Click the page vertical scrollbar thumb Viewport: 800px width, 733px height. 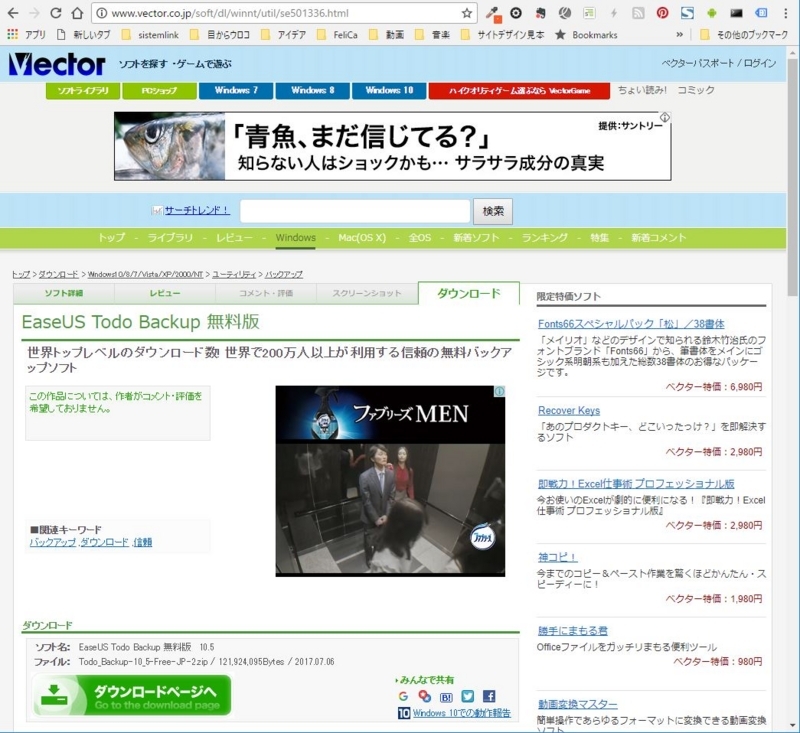[792, 176]
